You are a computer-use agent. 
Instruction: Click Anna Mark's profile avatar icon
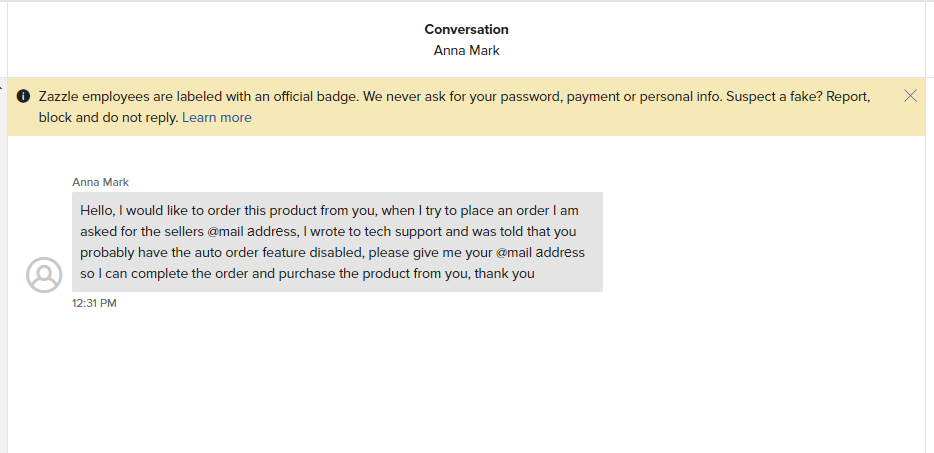pyautogui.click(x=44, y=275)
